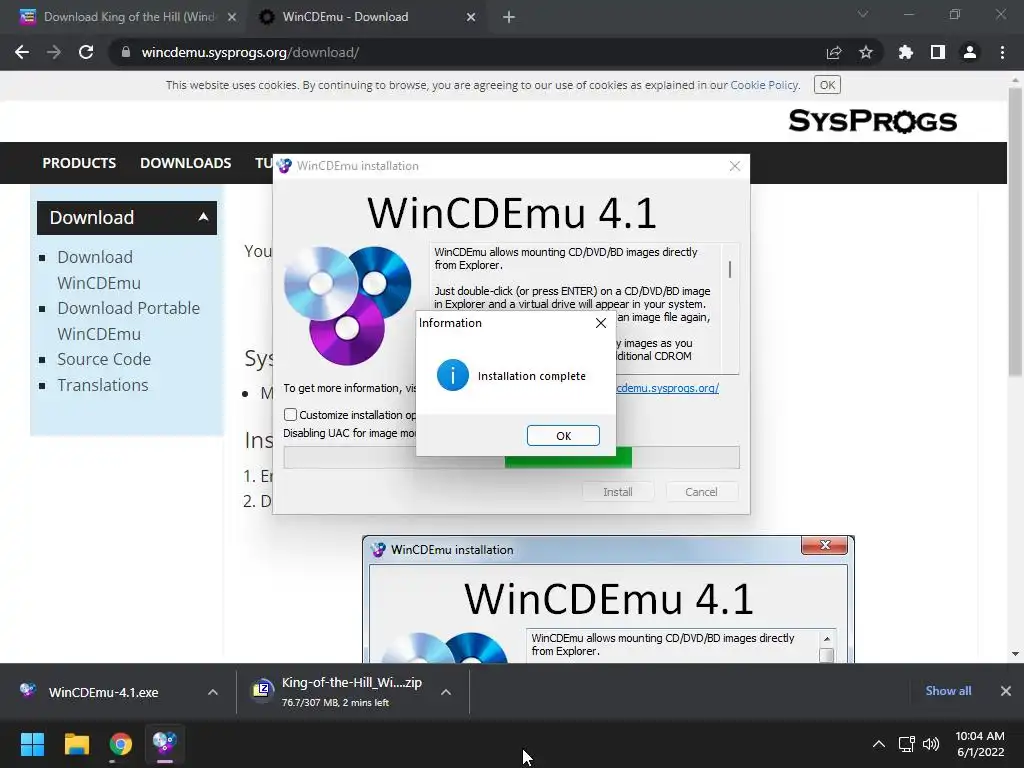Close the downloads bar

(x=1006, y=691)
